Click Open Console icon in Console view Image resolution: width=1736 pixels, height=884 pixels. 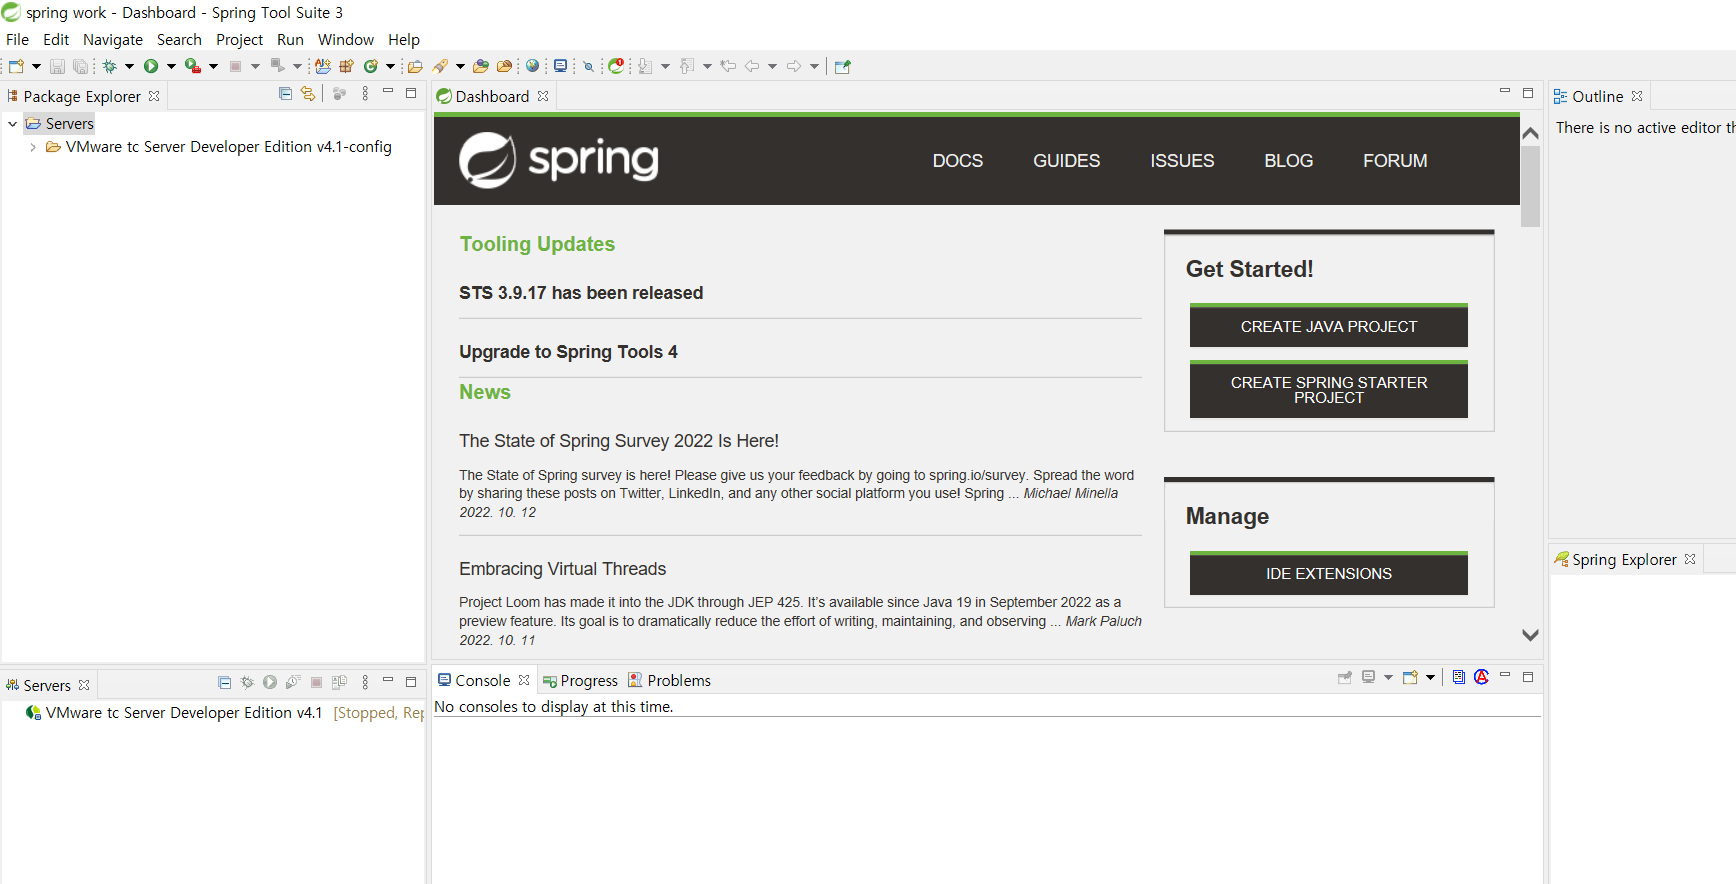1411,677
